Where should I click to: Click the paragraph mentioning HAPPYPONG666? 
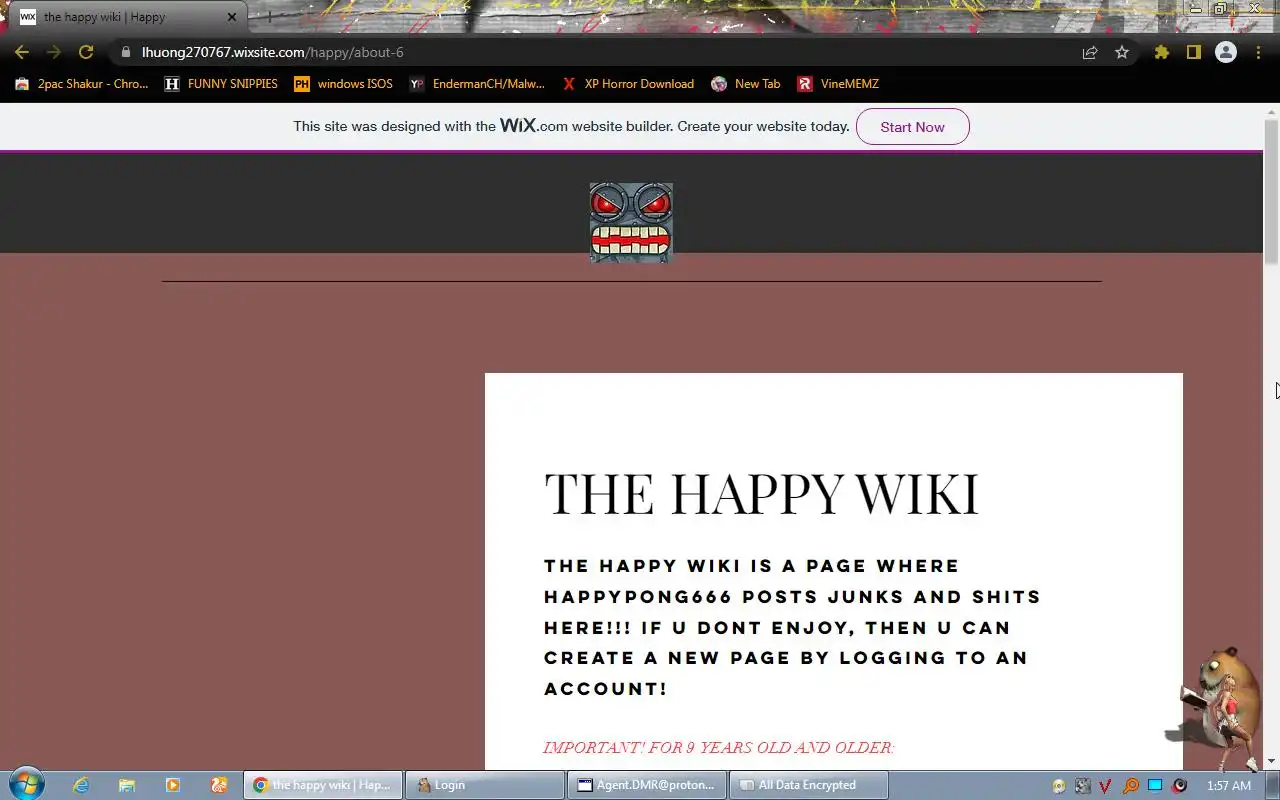point(793,627)
